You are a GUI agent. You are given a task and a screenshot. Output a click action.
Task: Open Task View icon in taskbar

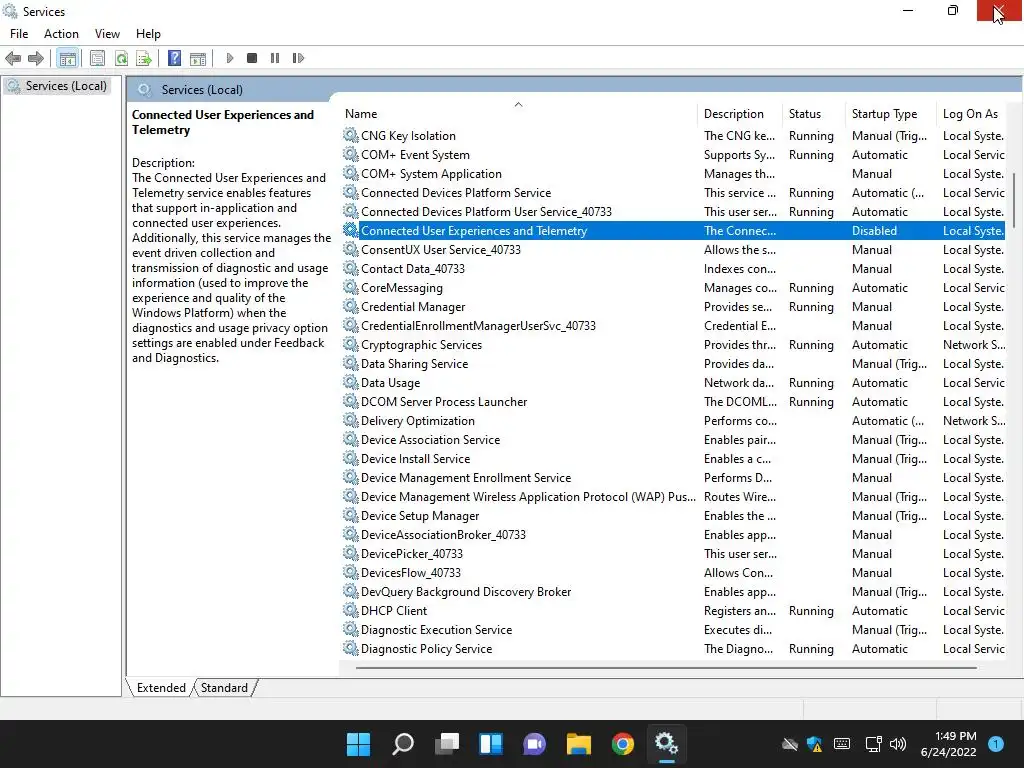447,744
